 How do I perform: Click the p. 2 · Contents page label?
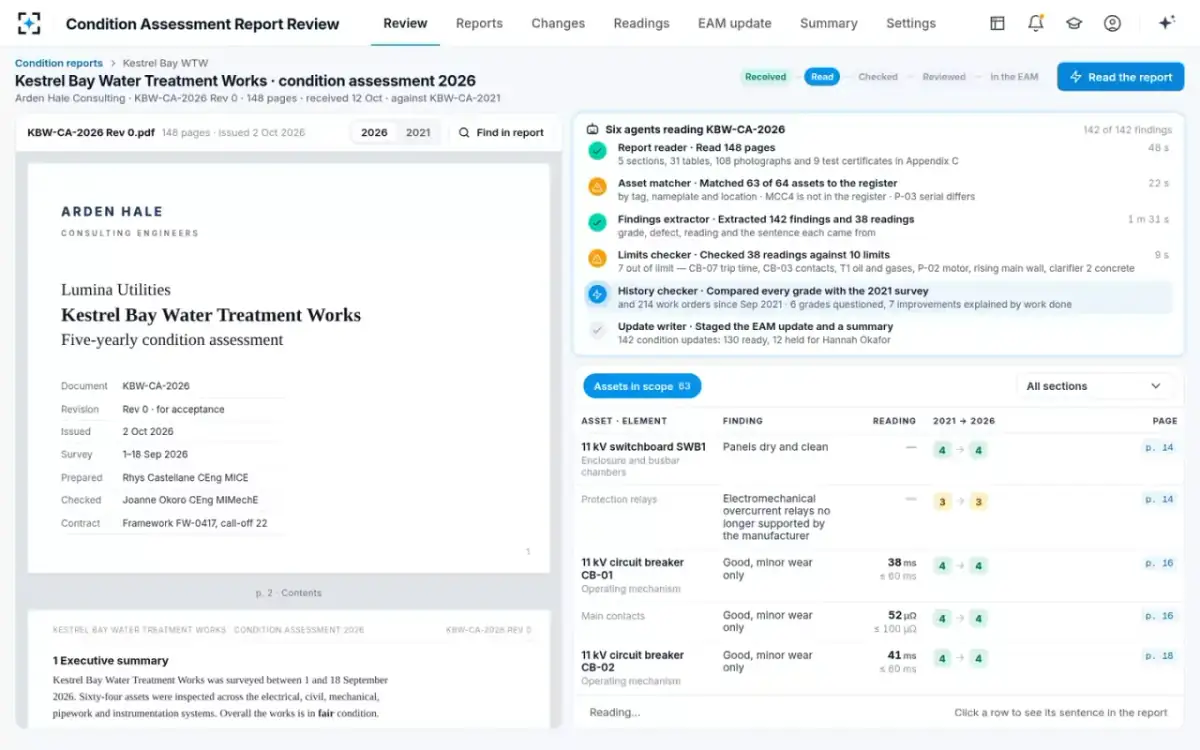[289, 593]
